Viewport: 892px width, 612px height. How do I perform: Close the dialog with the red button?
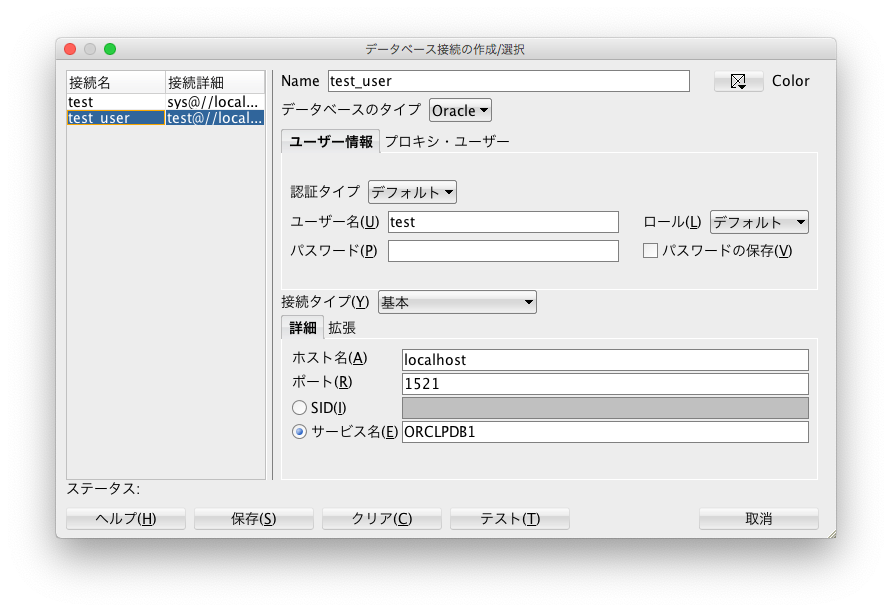click(70, 49)
